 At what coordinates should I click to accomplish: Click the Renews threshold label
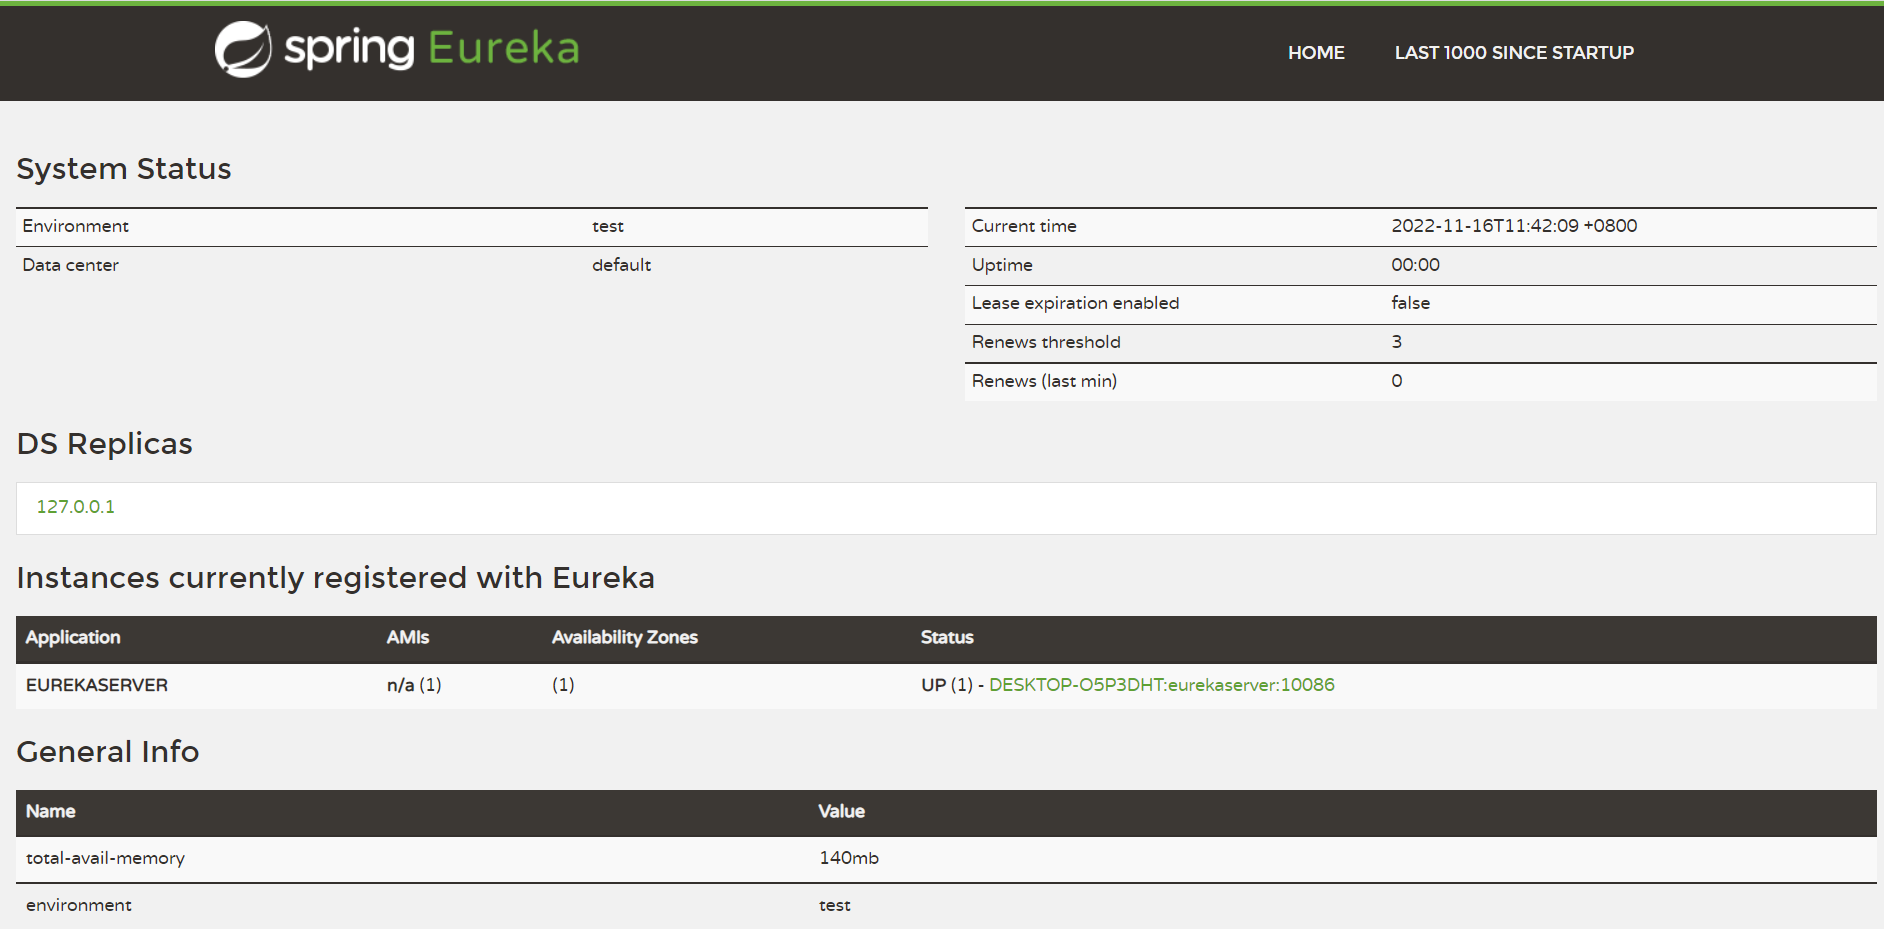[x=1046, y=342]
